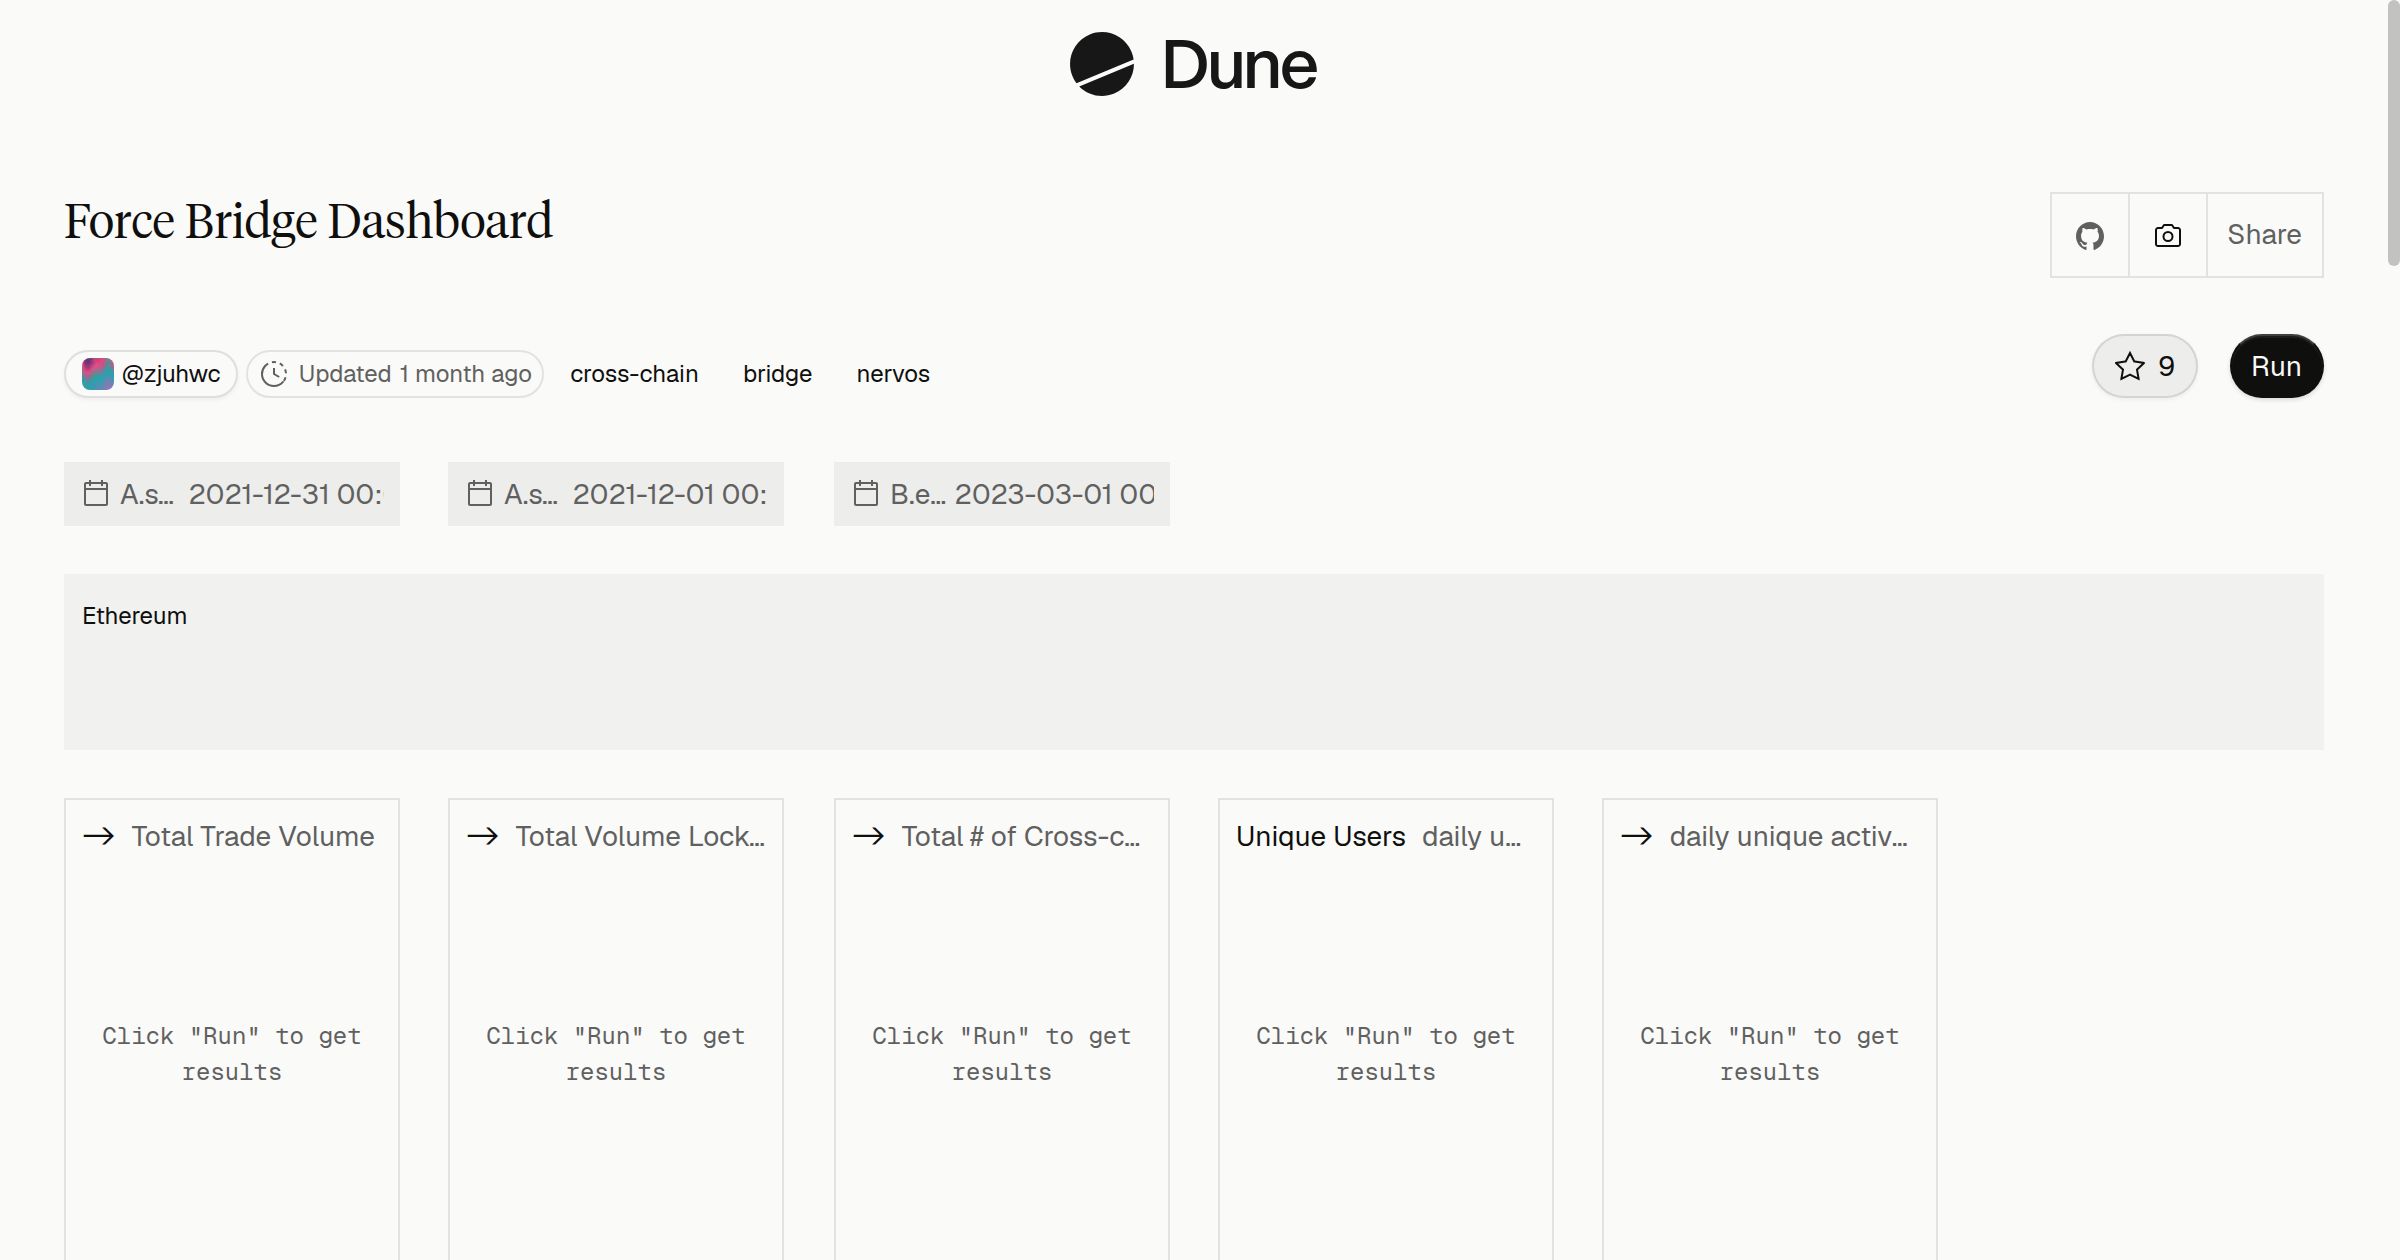Star the dashboard with 9 stars

coord(2144,366)
